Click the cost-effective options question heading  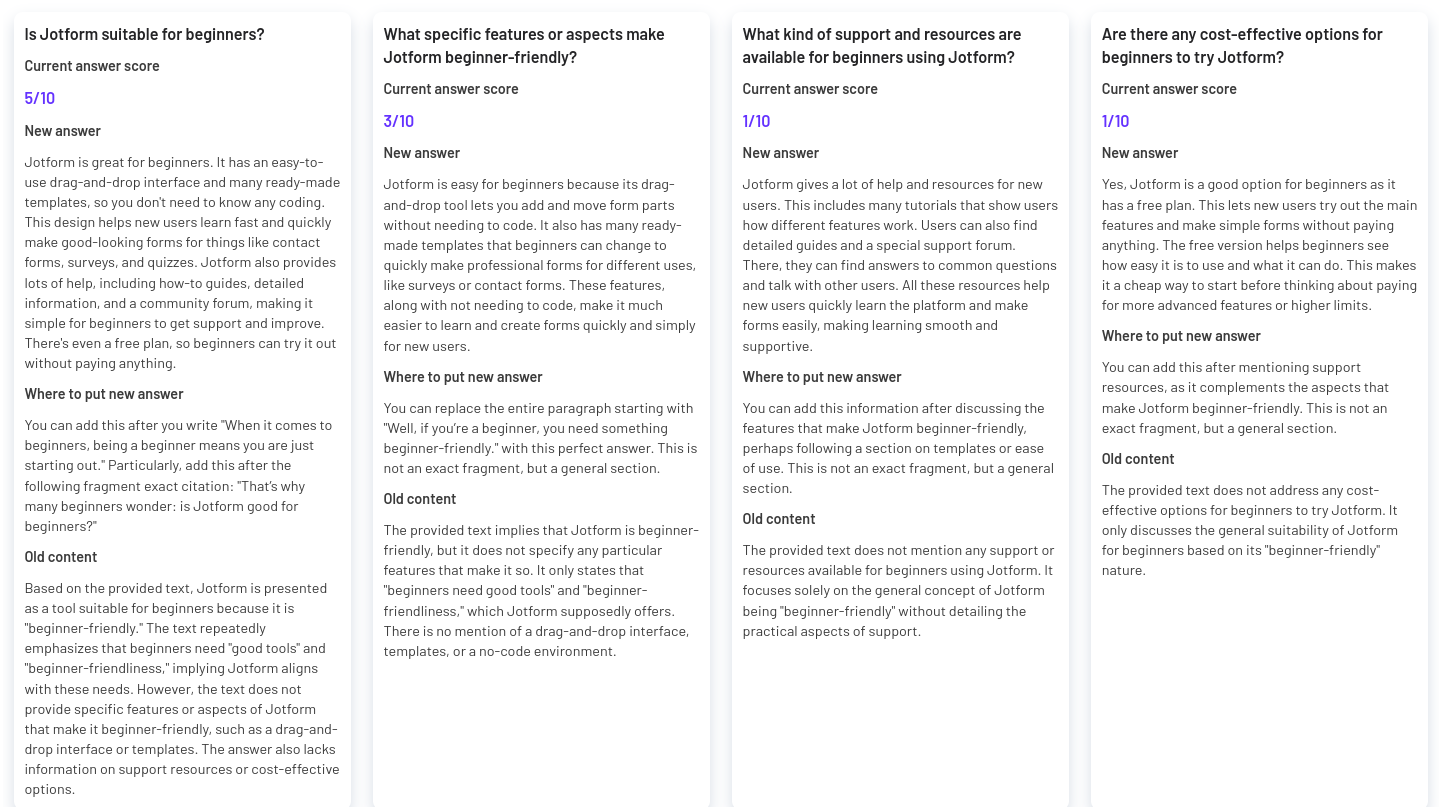click(x=1242, y=46)
